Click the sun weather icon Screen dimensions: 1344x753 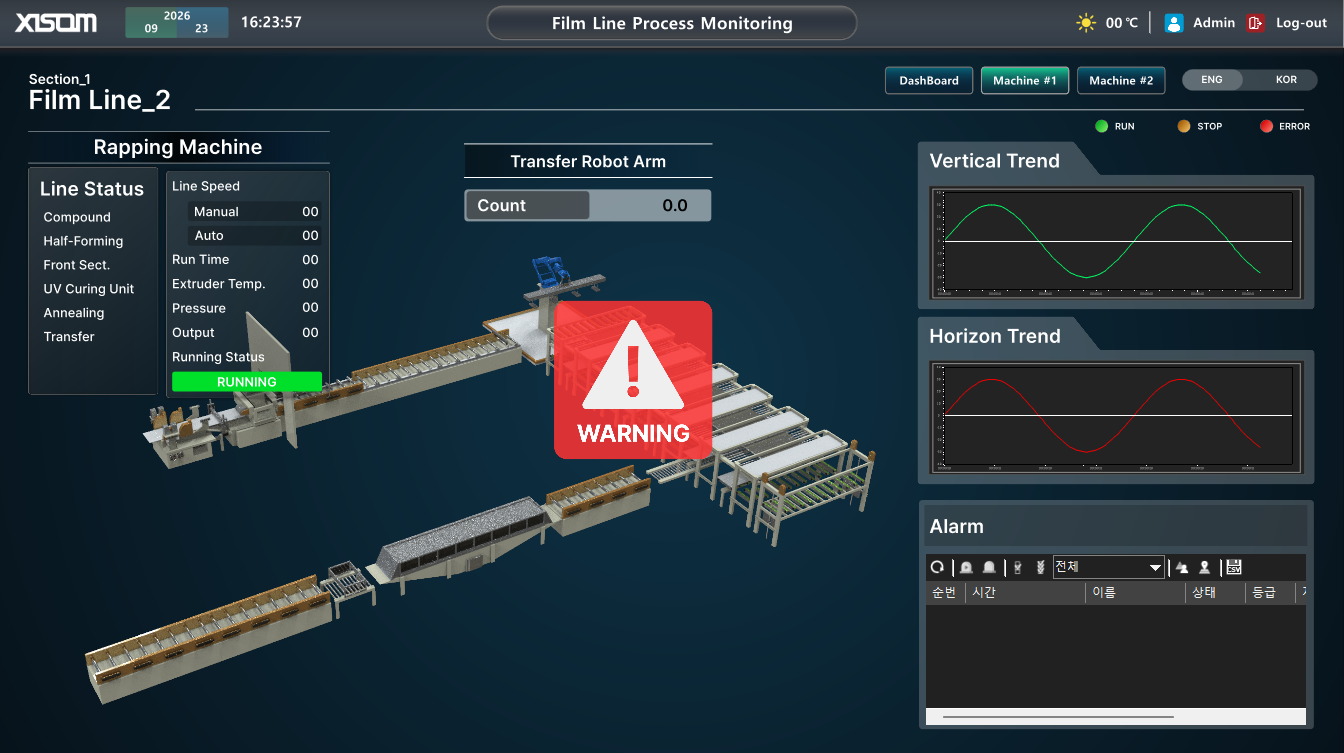(1085, 22)
